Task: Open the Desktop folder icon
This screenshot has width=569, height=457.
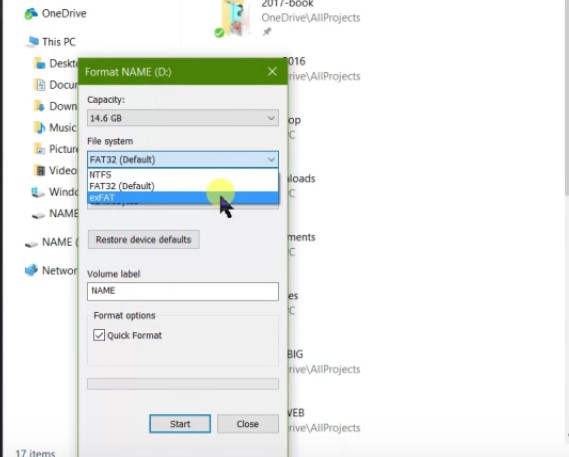Action: tap(39, 64)
